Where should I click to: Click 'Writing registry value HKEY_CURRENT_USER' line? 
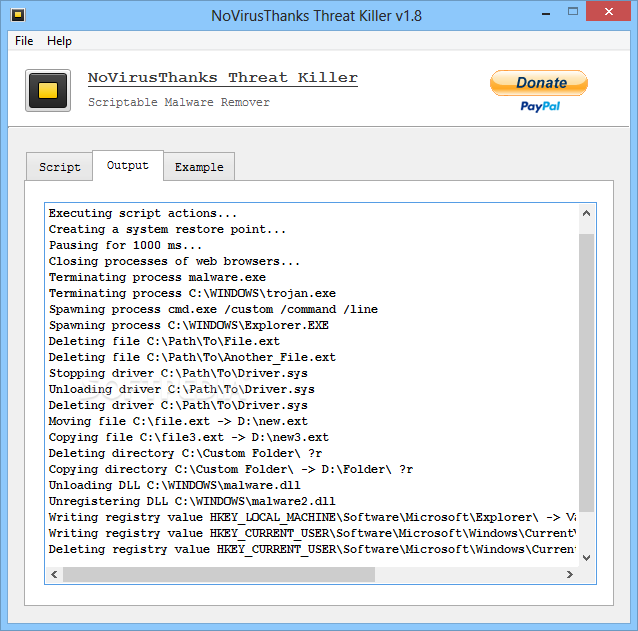point(312,533)
